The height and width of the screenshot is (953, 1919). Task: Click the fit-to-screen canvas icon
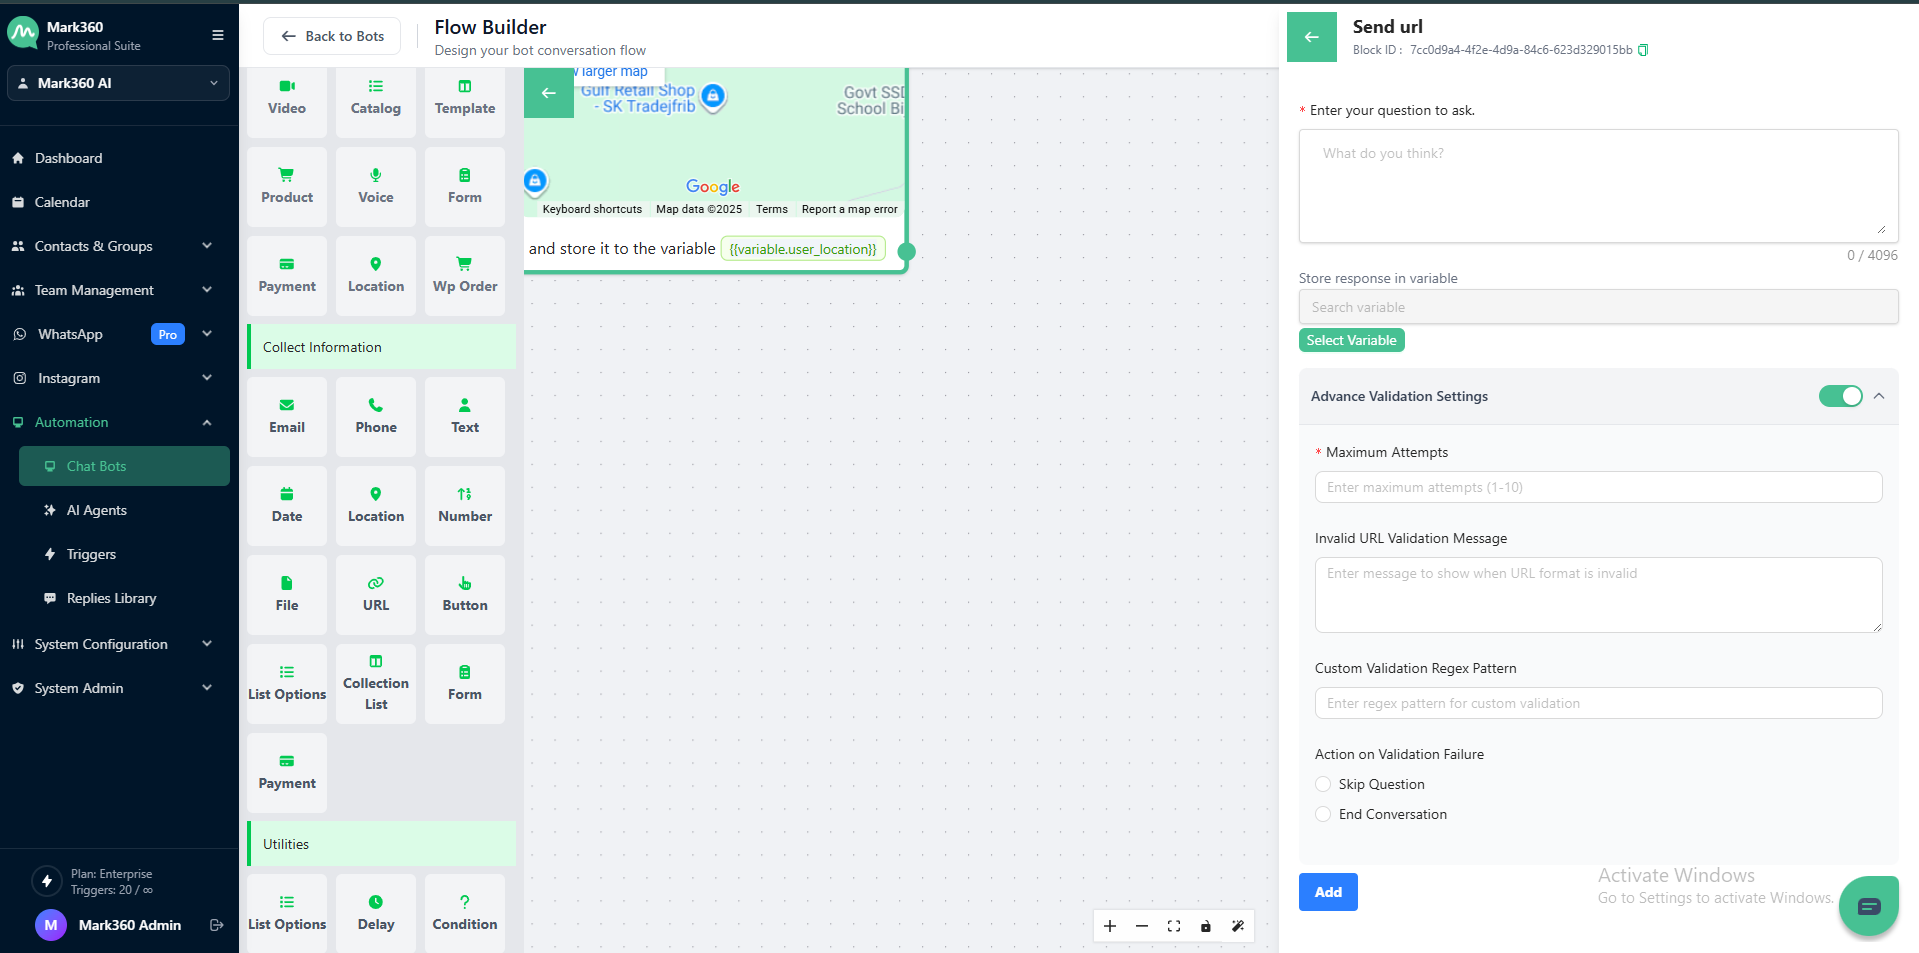click(x=1174, y=926)
